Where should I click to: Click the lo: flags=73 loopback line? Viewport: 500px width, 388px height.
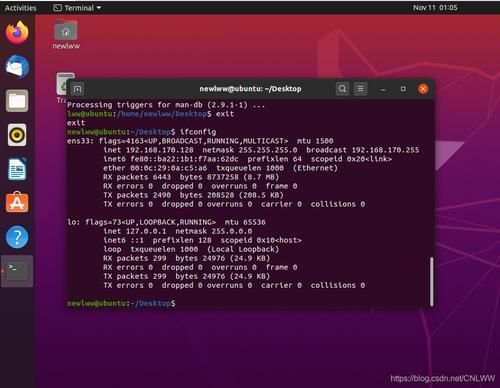click(x=166, y=222)
